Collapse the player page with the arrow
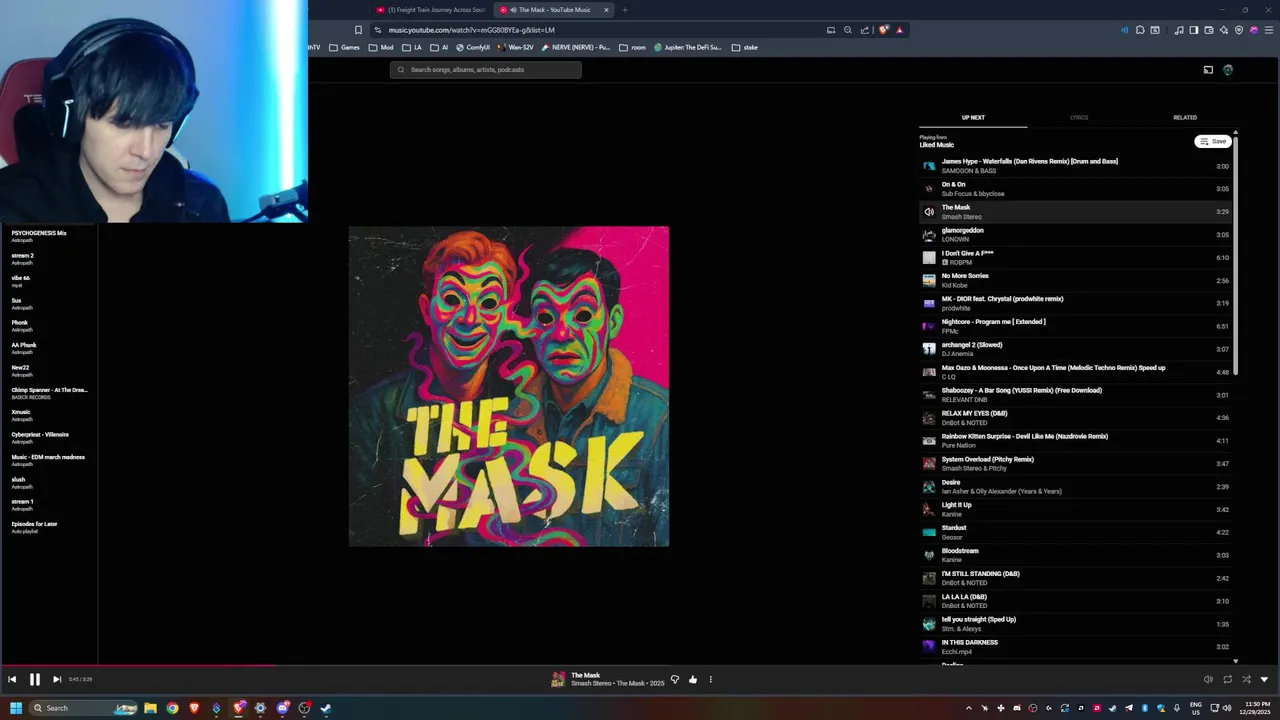Image resolution: width=1280 pixels, height=720 pixels. tap(1264, 679)
